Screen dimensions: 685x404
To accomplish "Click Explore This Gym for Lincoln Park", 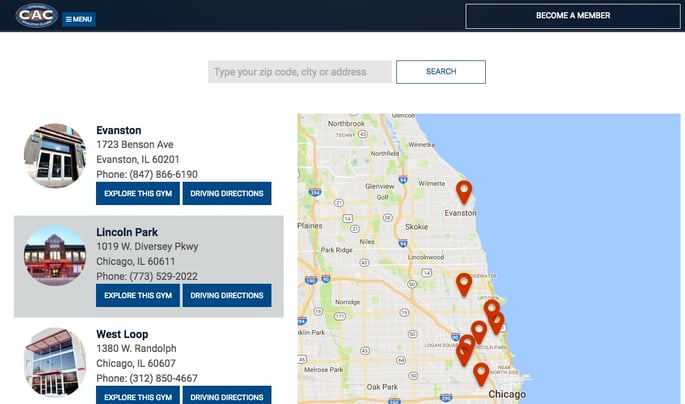I will point(138,296).
